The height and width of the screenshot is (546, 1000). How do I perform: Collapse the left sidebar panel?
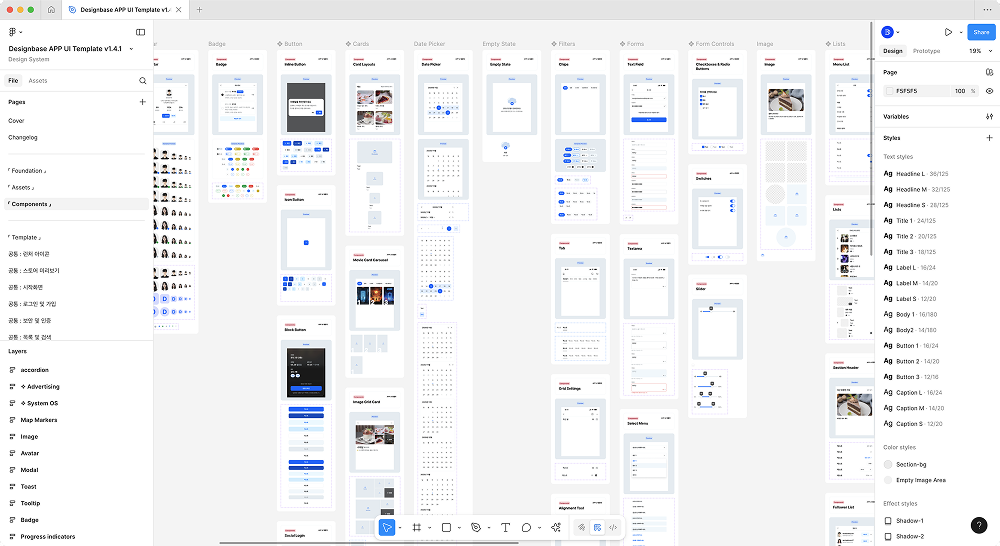pos(140,32)
